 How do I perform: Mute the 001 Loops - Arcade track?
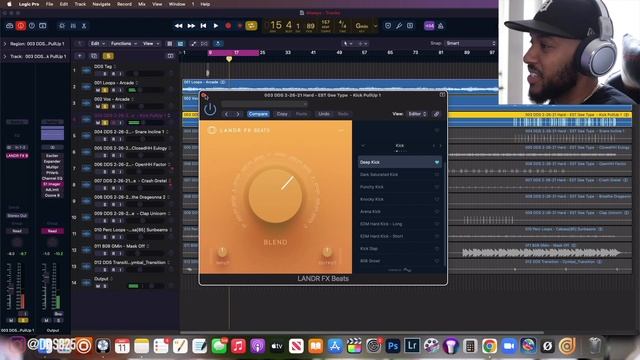(98, 90)
